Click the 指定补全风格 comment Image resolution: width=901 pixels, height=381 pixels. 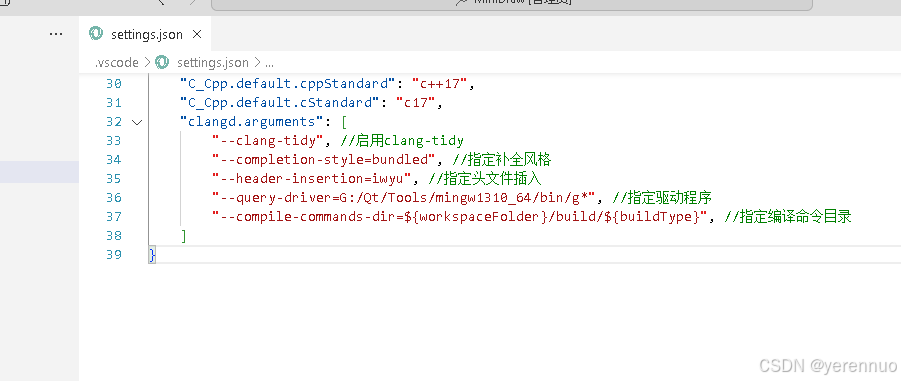[502, 160]
